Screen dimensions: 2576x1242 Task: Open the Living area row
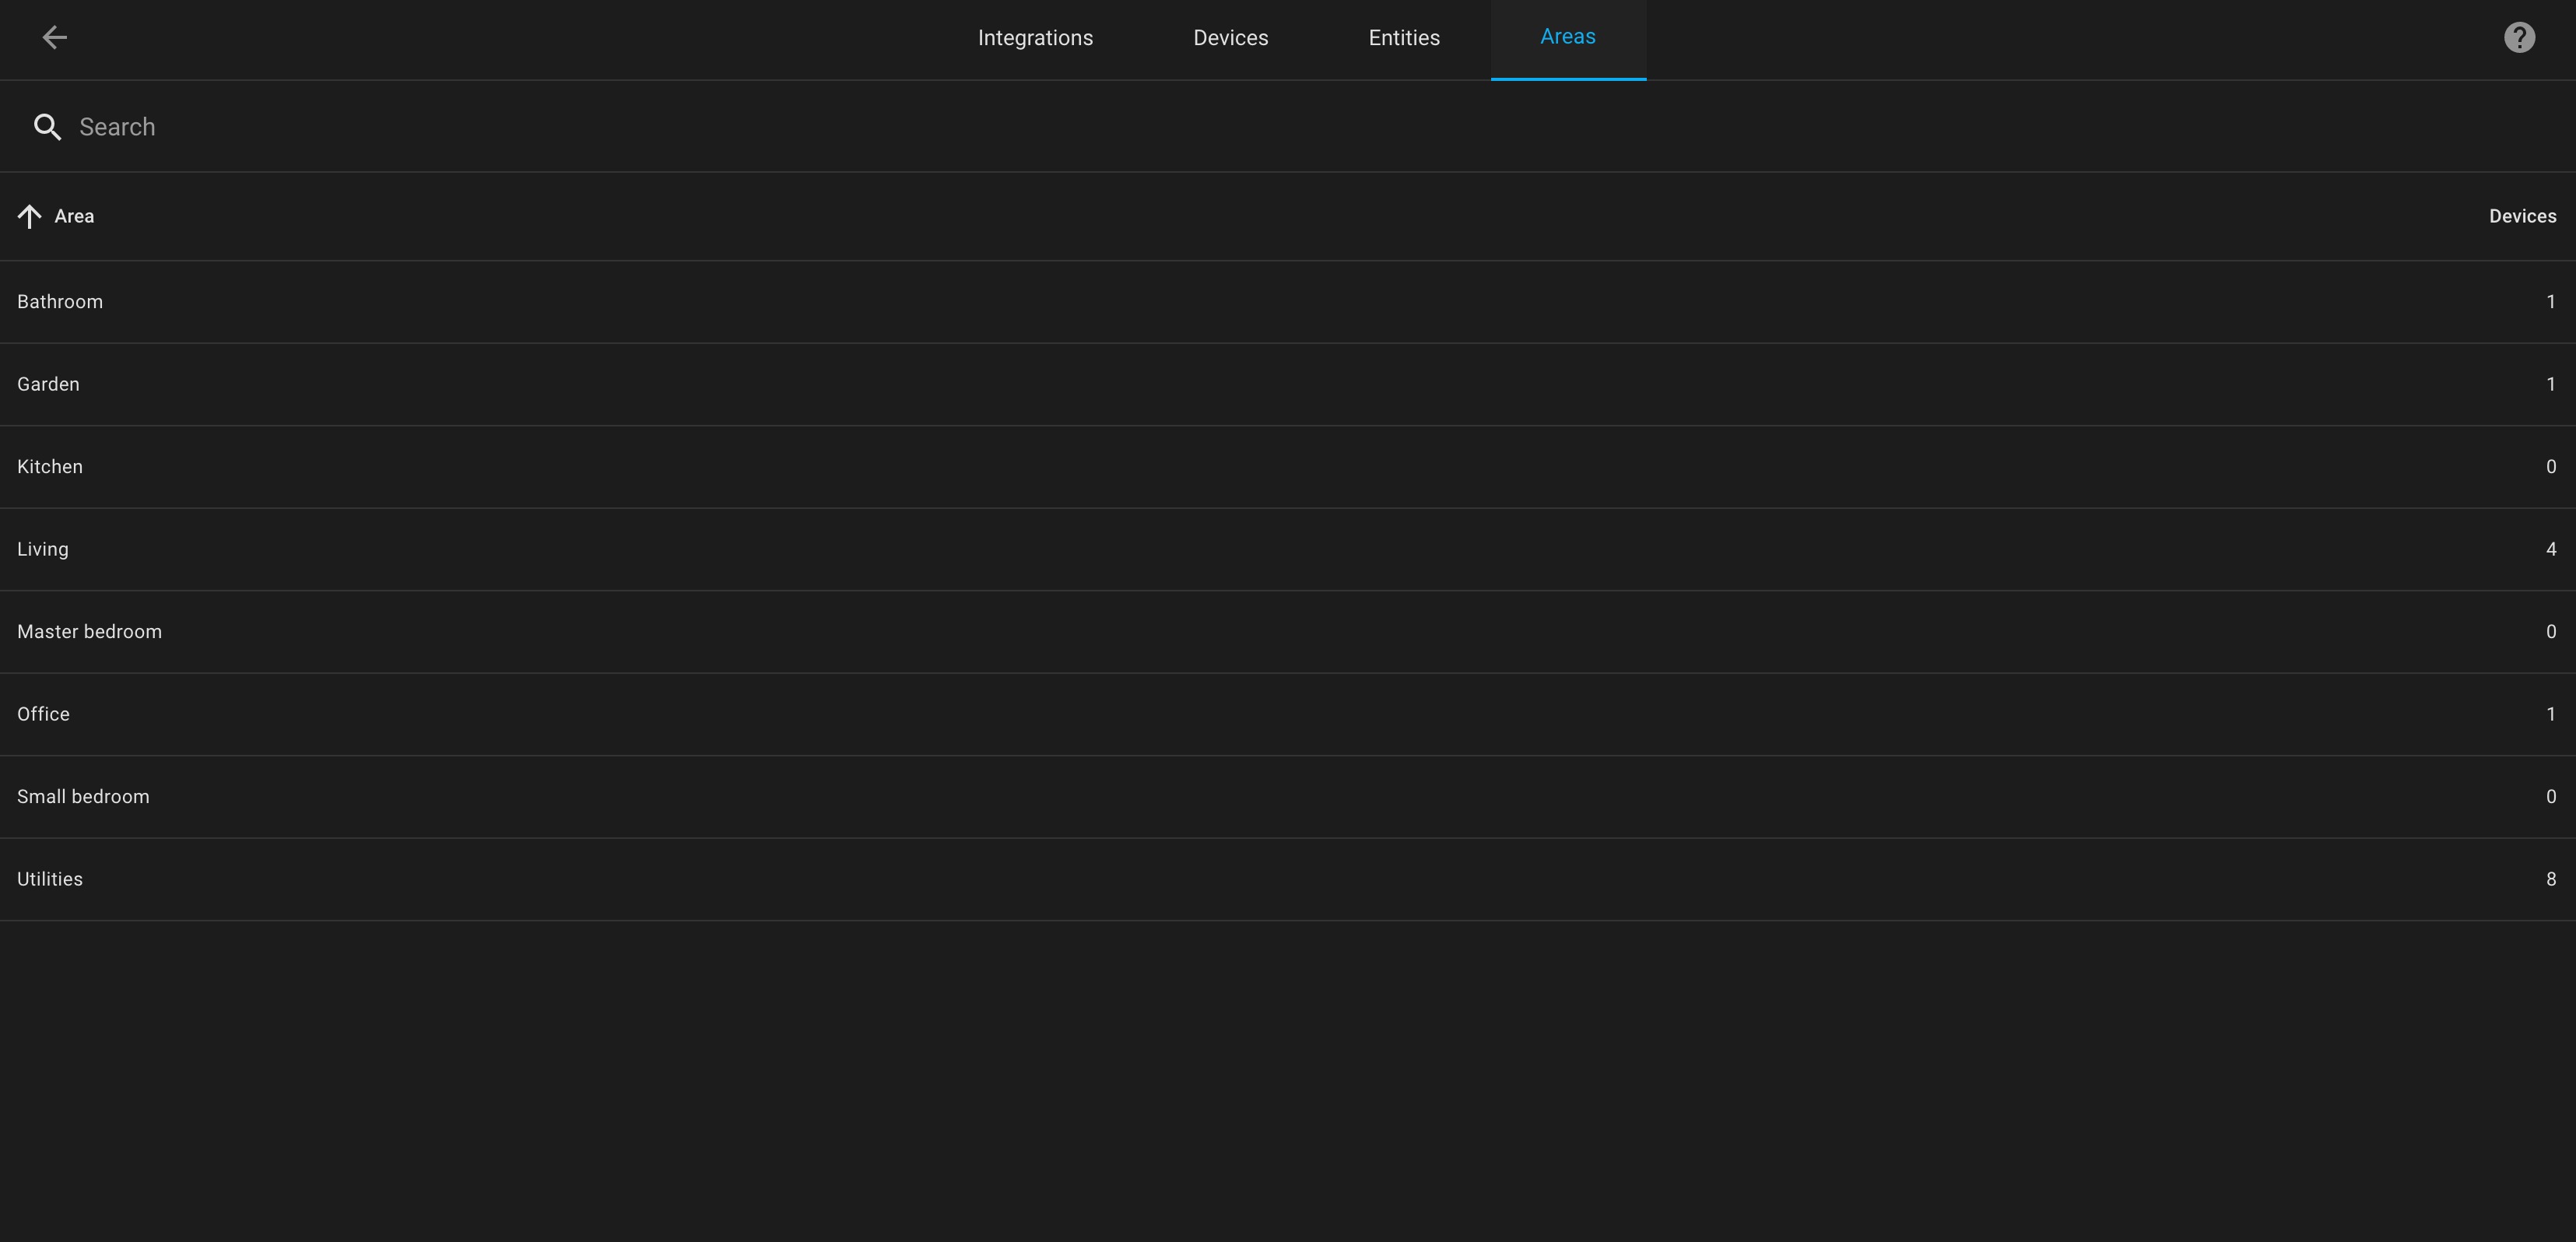coord(1288,550)
